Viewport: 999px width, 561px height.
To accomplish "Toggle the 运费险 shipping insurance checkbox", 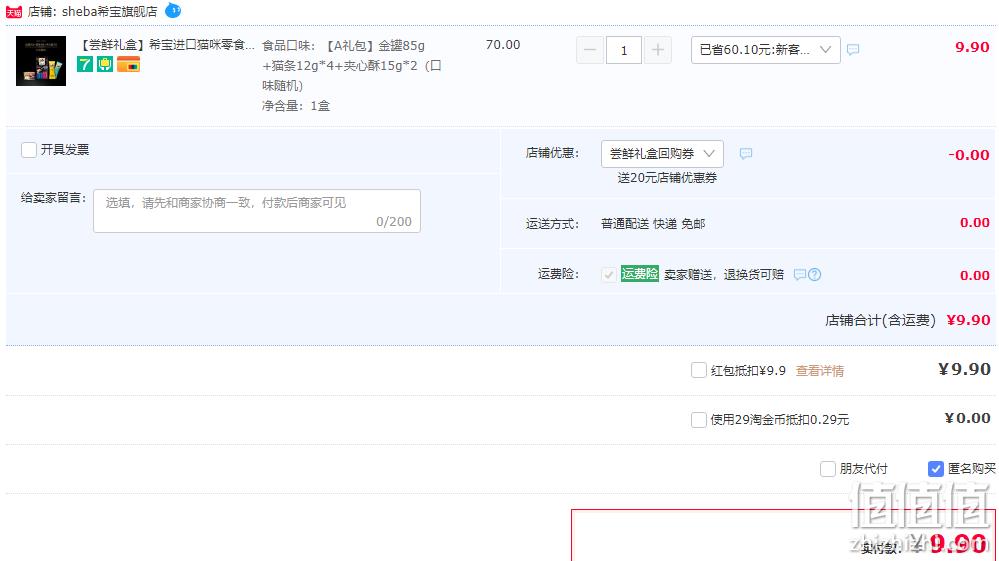I will tap(608, 274).
